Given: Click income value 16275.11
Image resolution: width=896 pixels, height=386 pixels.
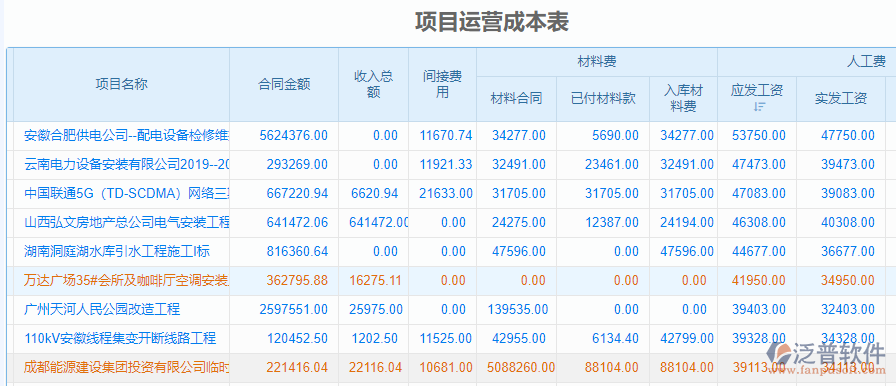Looking at the screenshot, I should 375,280.
